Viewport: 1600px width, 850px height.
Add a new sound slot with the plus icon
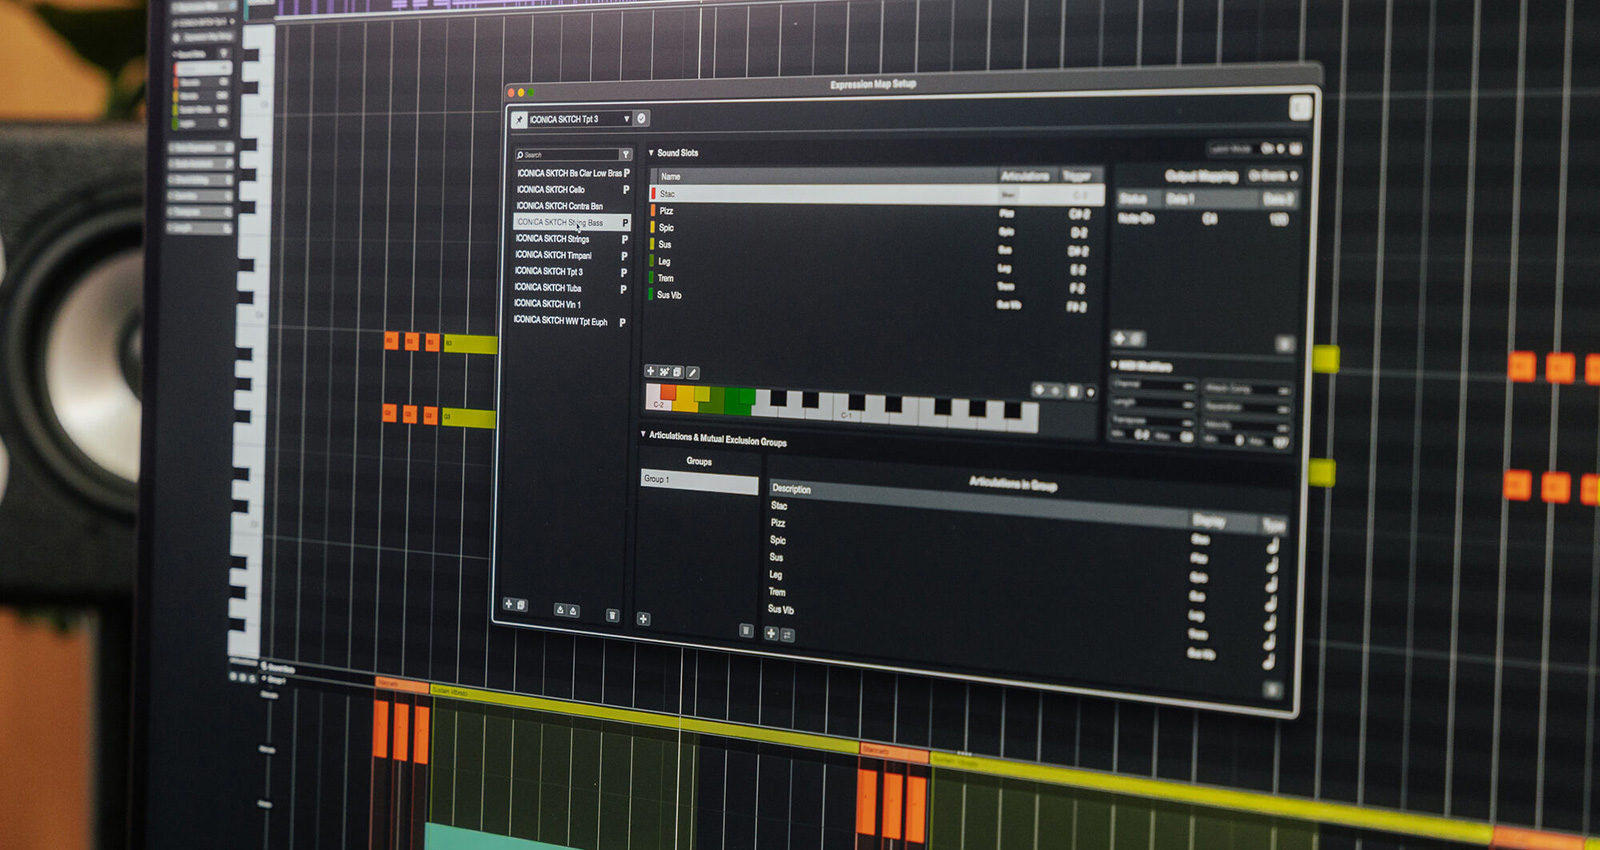[650, 371]
